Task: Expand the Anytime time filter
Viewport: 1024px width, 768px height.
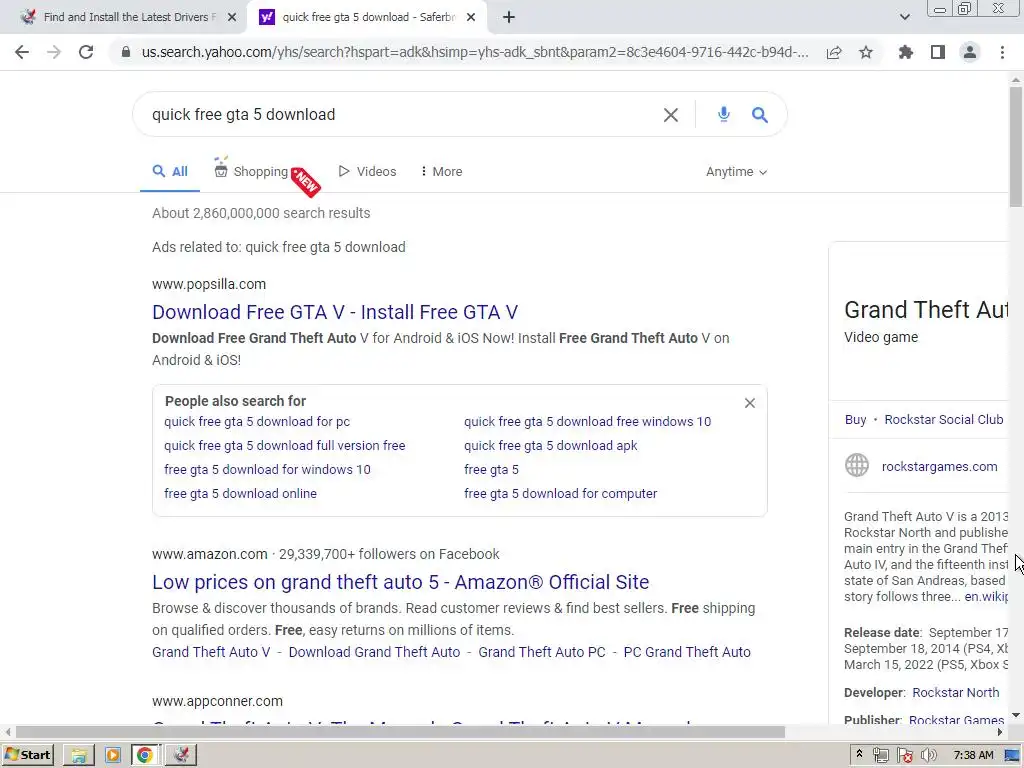Action: 736,172
